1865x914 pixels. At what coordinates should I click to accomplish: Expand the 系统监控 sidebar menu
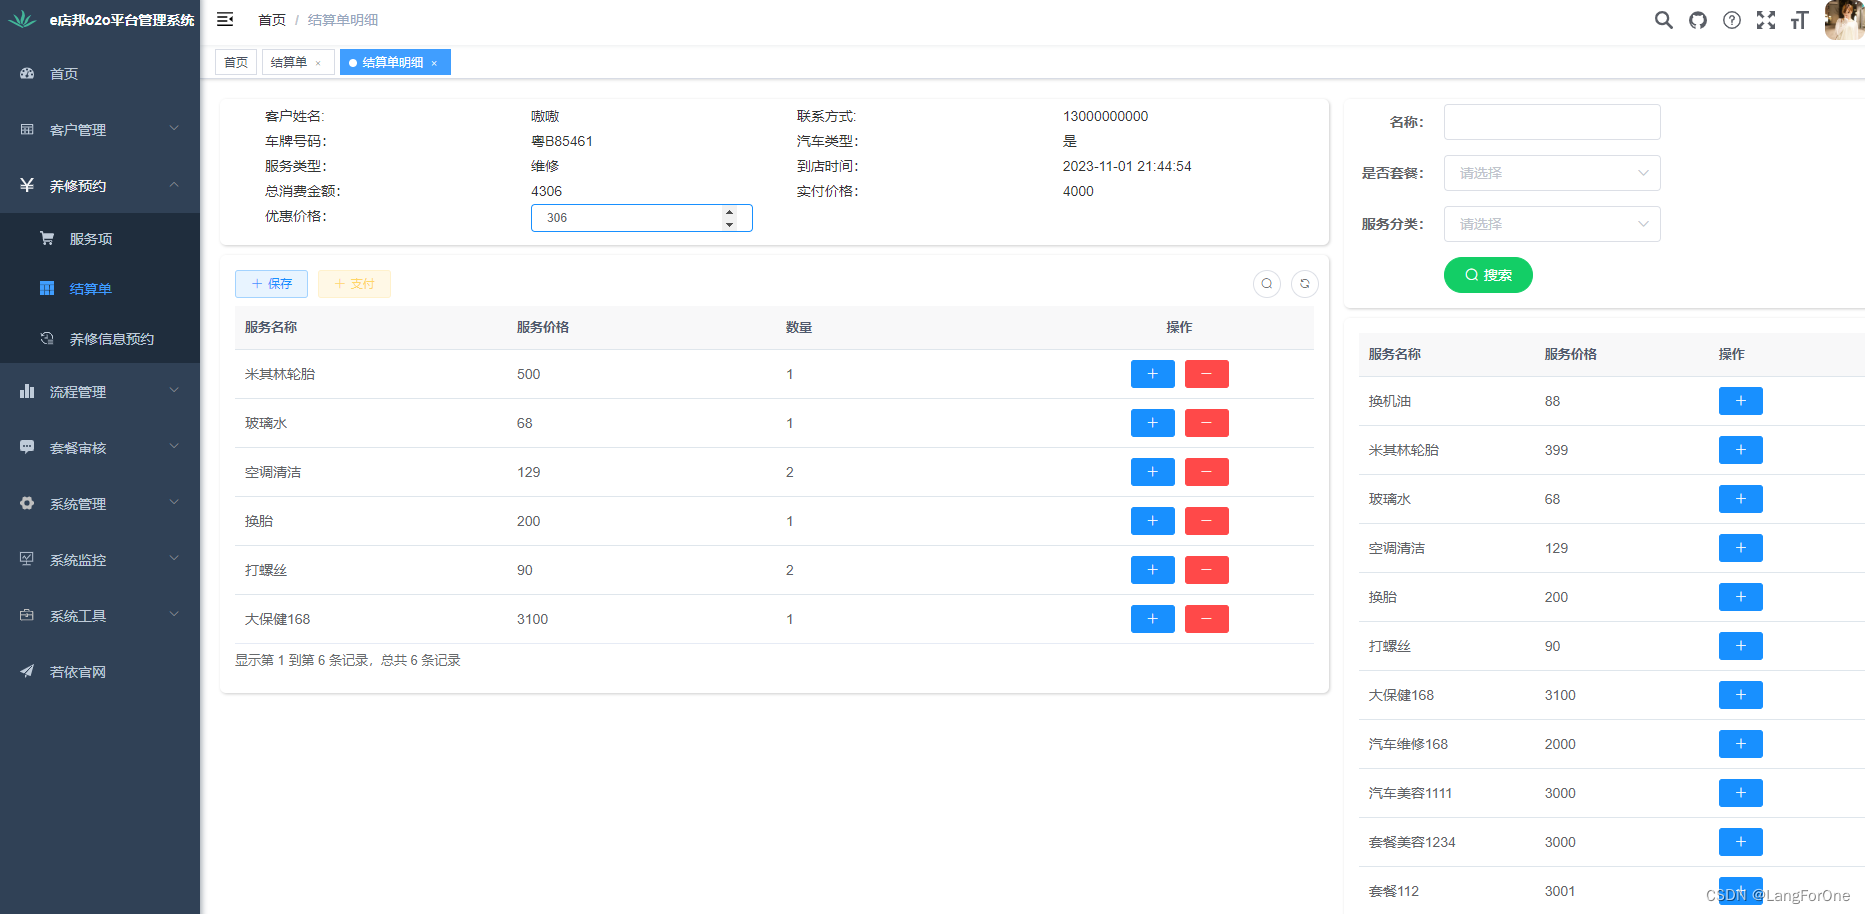tap(100, 559)
